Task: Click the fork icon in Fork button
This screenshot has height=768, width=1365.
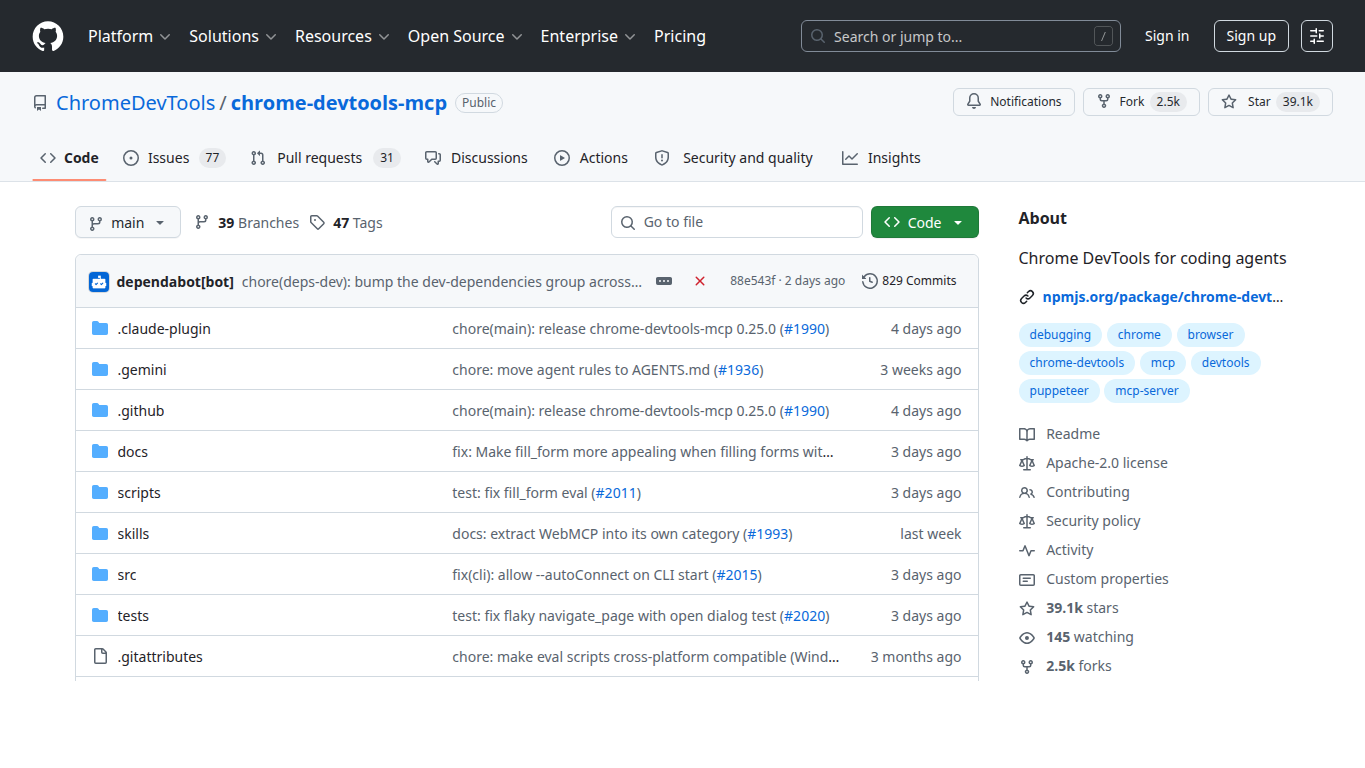Action: coord(1104,102)
